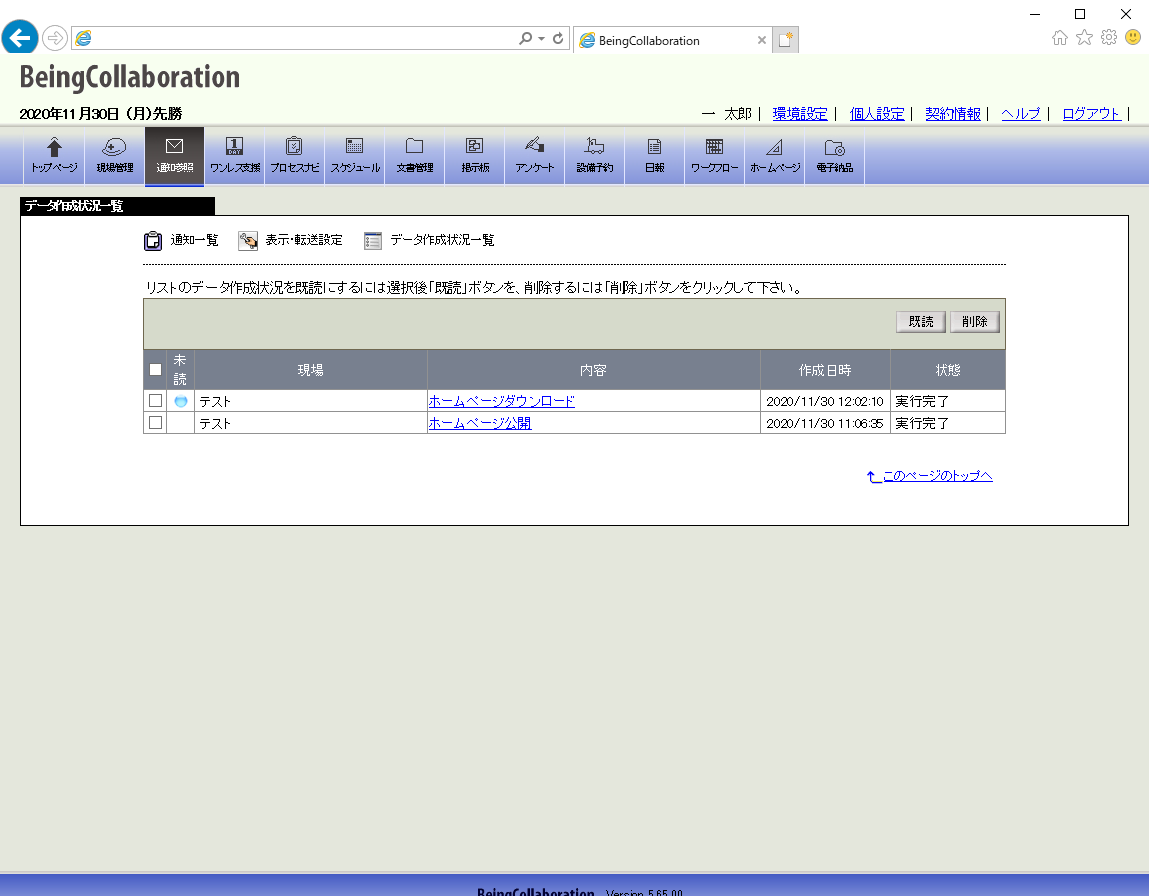This screenshot has width=1150, height=896.
Task: Click the 状態 column header
Action: pos(948,370)
